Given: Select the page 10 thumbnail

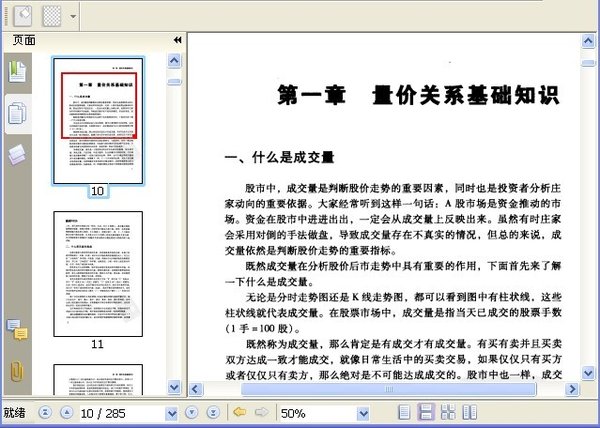Looking at the screenshot, I should 98,121.
